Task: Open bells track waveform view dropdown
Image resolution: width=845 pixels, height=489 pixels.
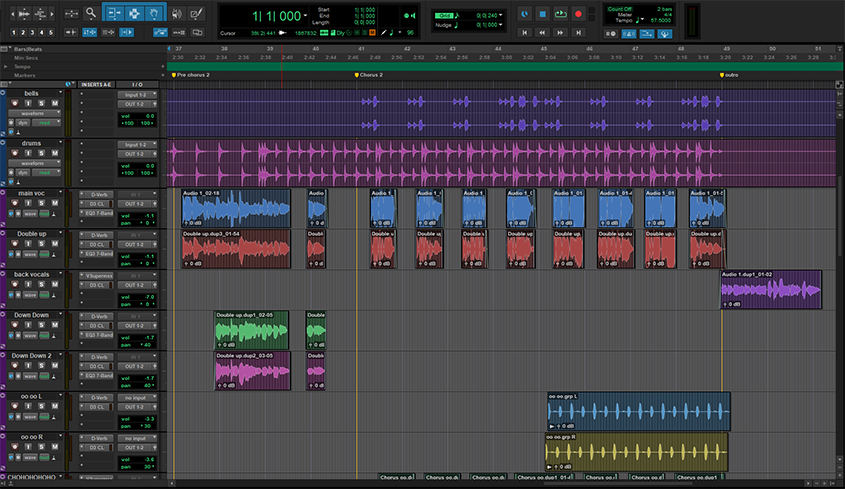Action: [x=31, y=113]
